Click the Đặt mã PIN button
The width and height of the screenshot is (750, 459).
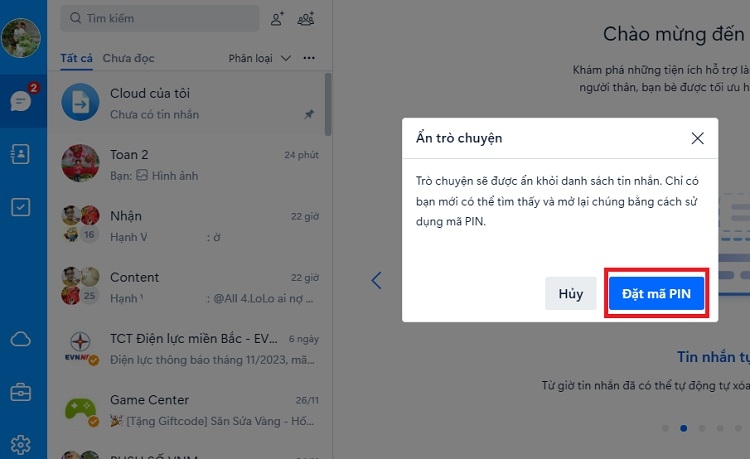click(656, 293)
